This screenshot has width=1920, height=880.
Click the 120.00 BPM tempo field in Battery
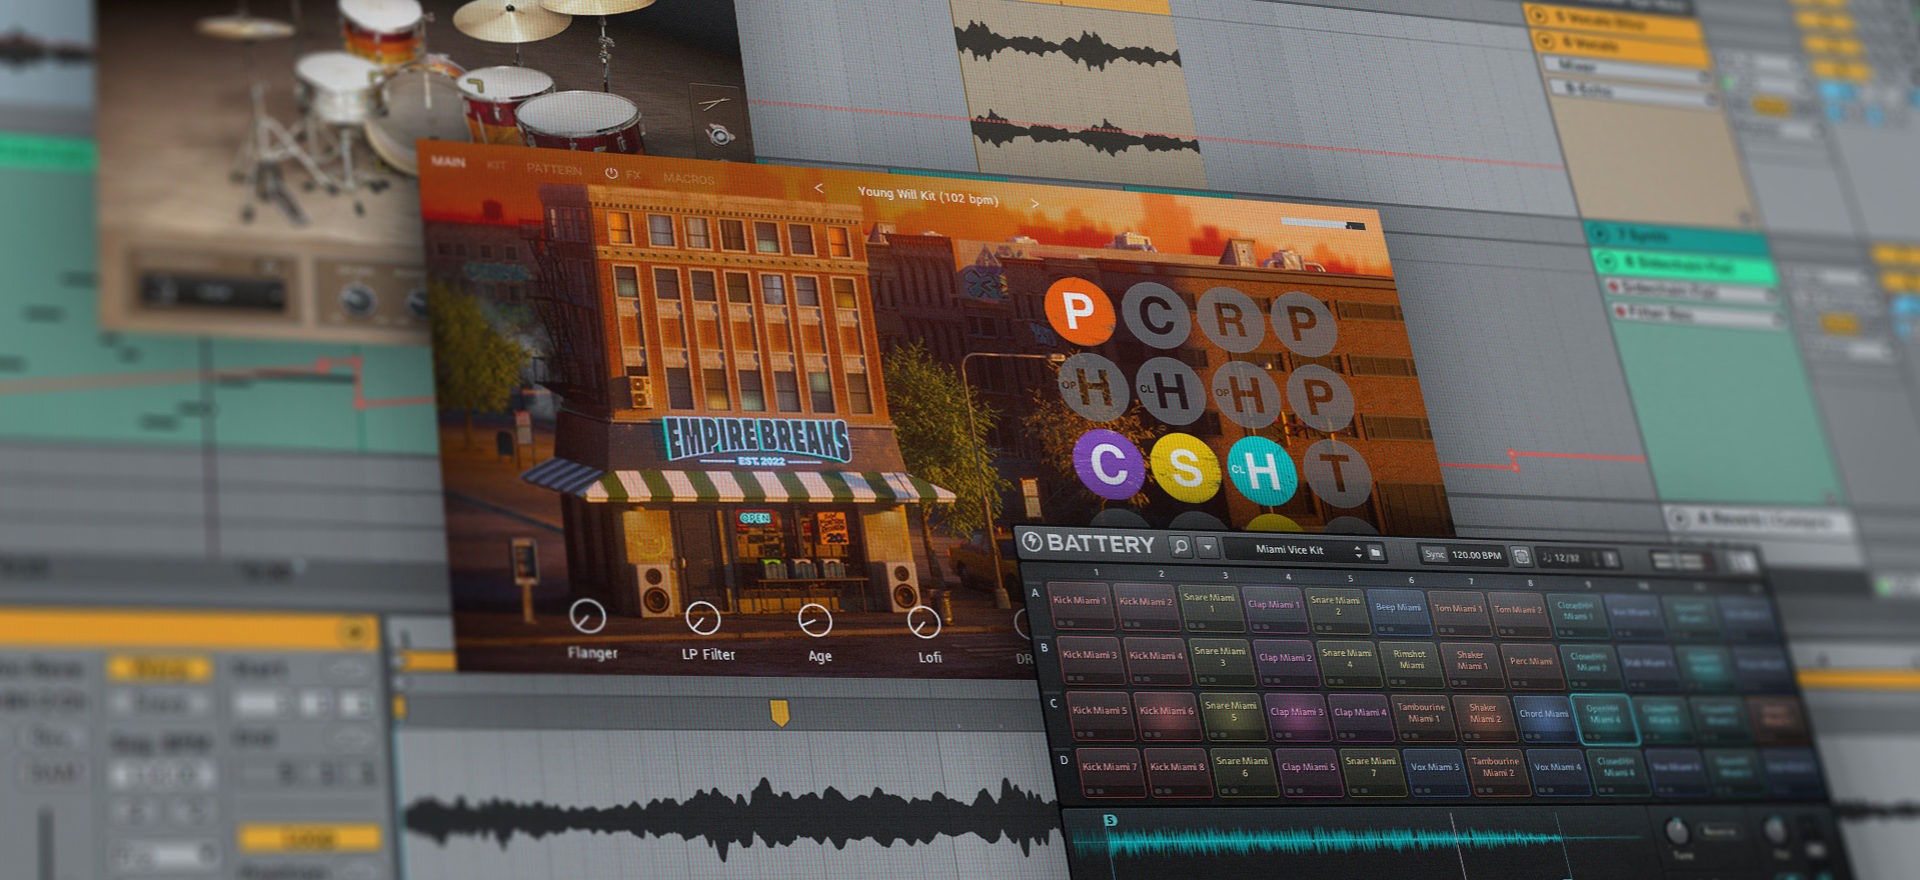(x=1478, y=555)
